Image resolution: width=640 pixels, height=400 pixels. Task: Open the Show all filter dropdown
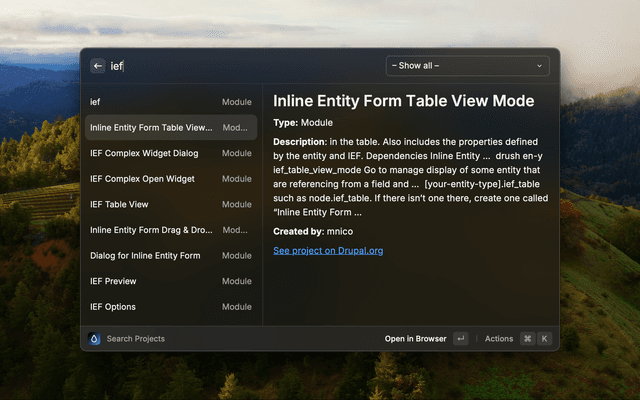point(467,66)
